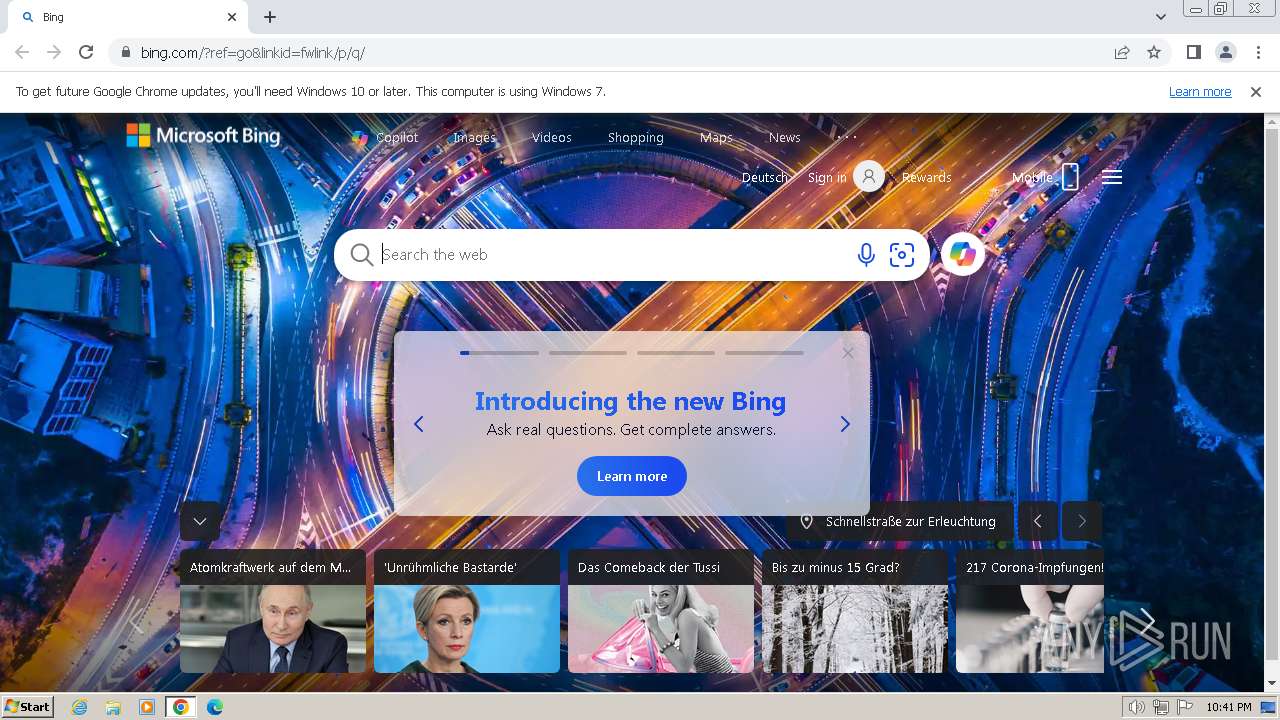Click the Search the web input field

click(610, 255)
